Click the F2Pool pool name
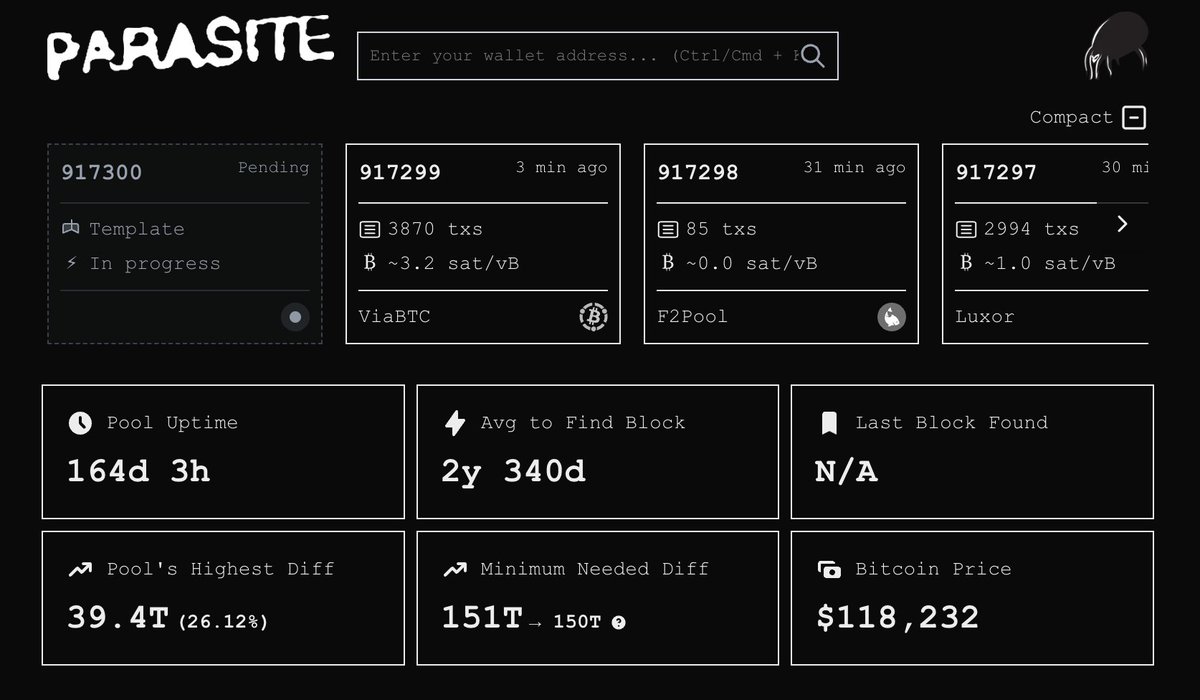This screenshot has width=1200, height=700. click(692, 317)
